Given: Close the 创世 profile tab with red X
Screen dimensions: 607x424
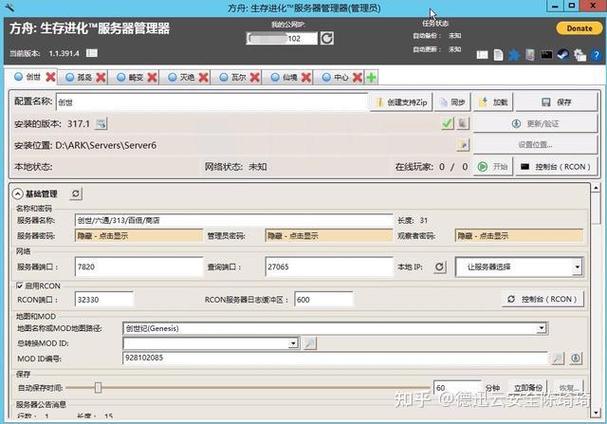Looking at the screenshot, I should 50,77.
